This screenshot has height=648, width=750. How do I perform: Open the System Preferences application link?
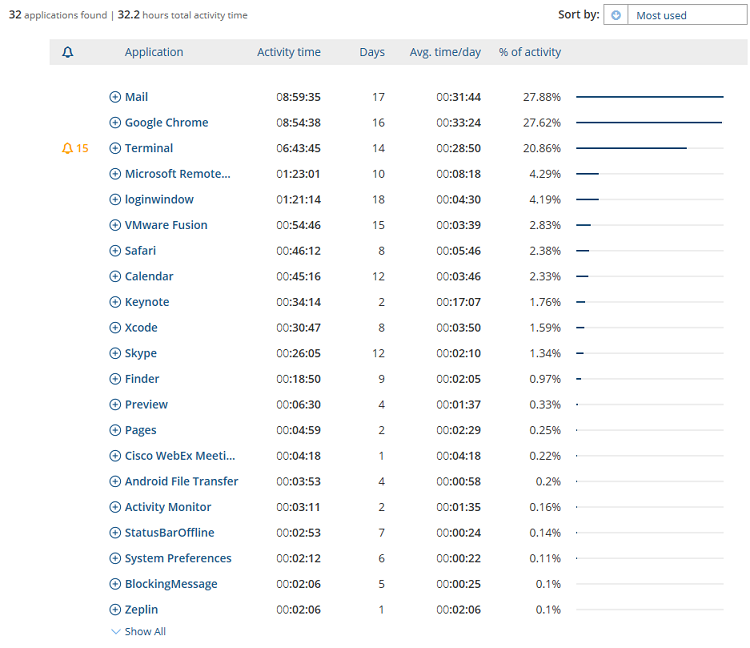coord(178,559)
